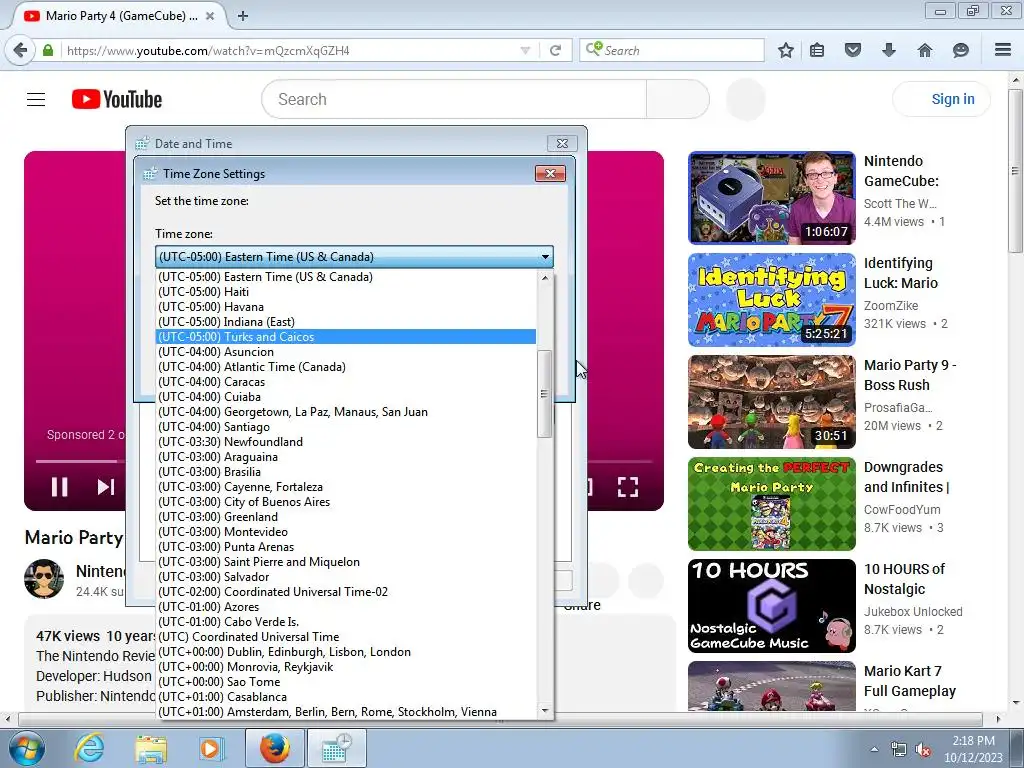Open Downgrades and Infinites video link
Image resolution: width=1024 pixels, height=768 pixels.
pos(906,477)
